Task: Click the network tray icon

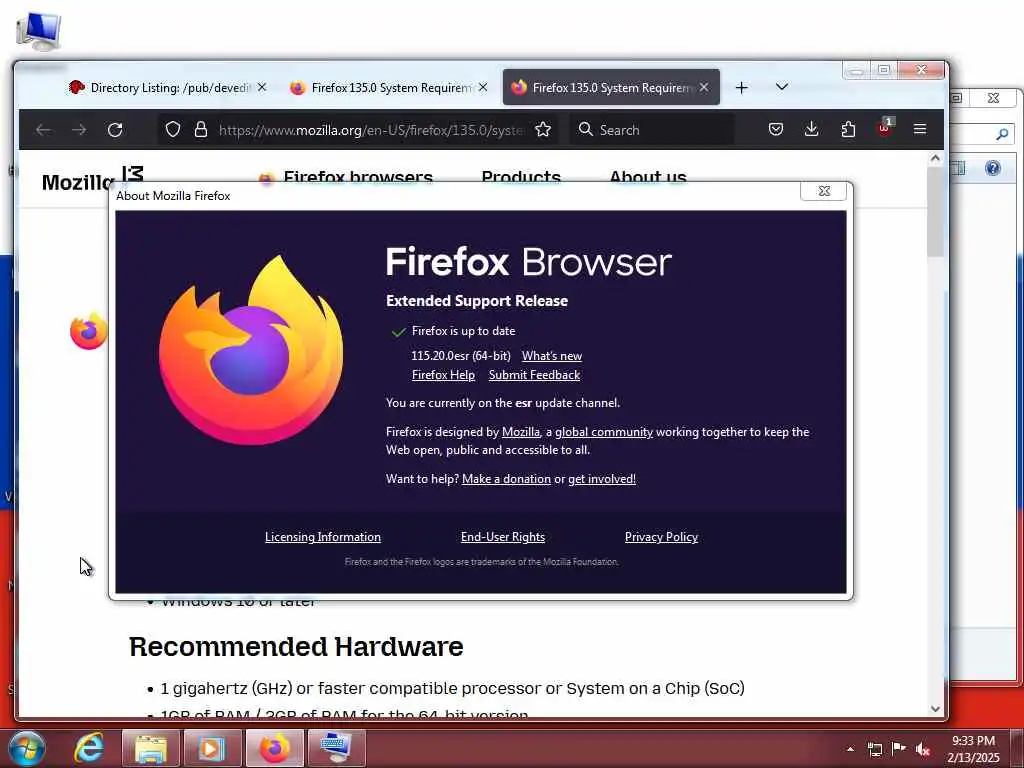Action: click(x=874, y=749)
